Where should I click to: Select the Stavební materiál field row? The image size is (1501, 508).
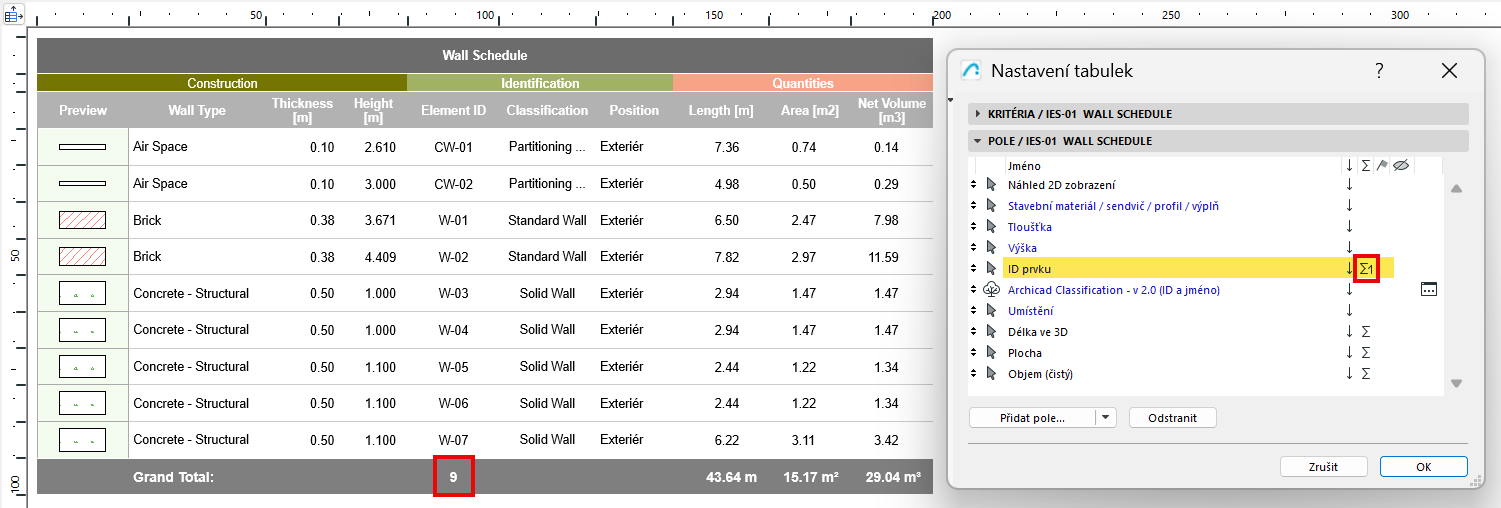click(1112, 206)
